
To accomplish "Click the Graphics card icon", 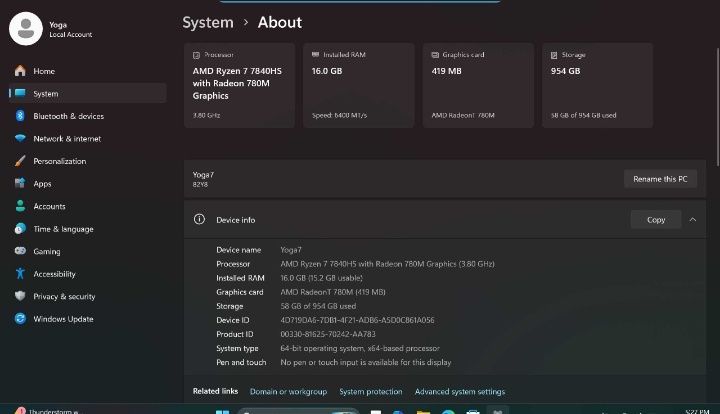I will [435, 55].
